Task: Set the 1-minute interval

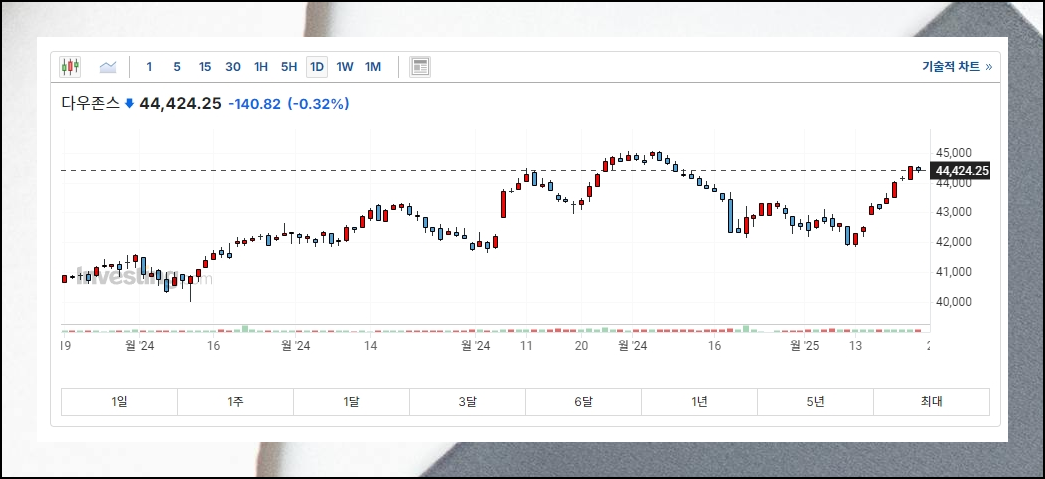Action: coord(149,67)
